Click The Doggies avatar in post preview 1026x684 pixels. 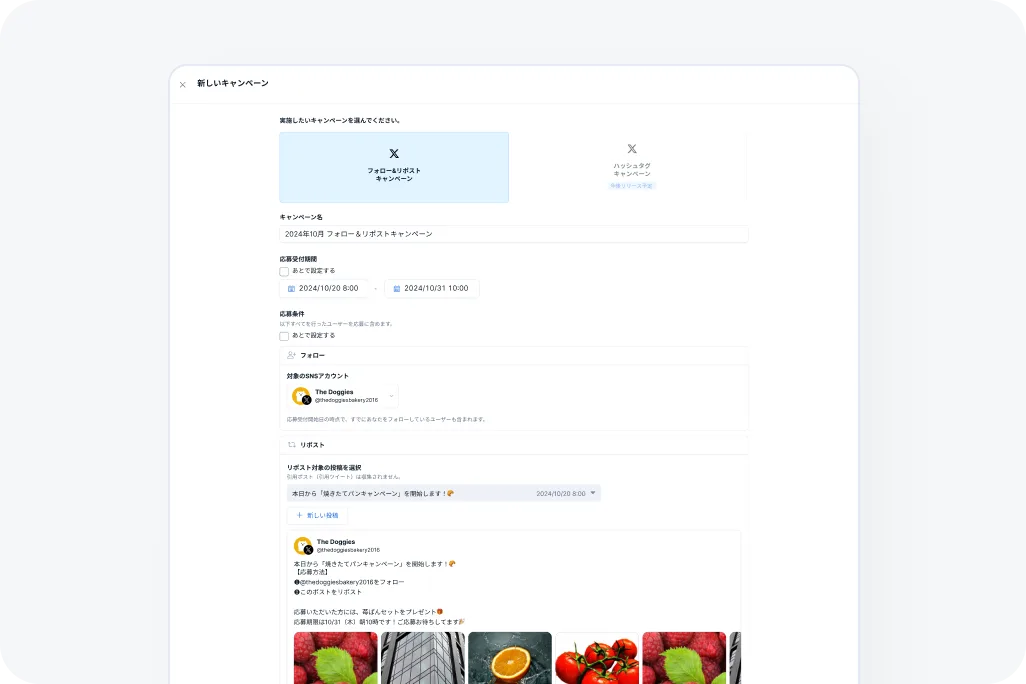point(303,546)
